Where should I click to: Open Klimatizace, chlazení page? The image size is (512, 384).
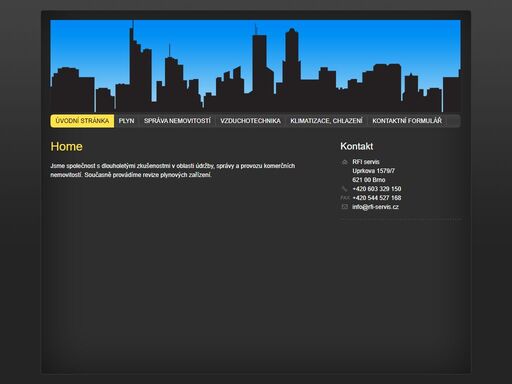(x=326, y=121)
